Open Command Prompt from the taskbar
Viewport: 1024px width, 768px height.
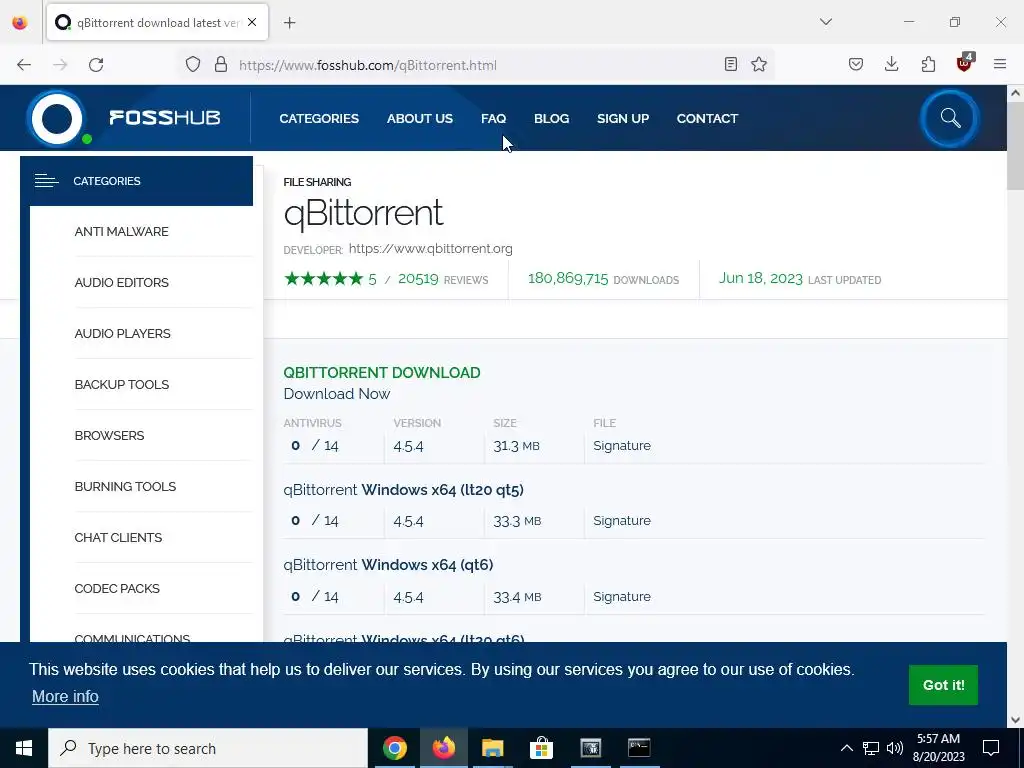(x=639, y=748)
